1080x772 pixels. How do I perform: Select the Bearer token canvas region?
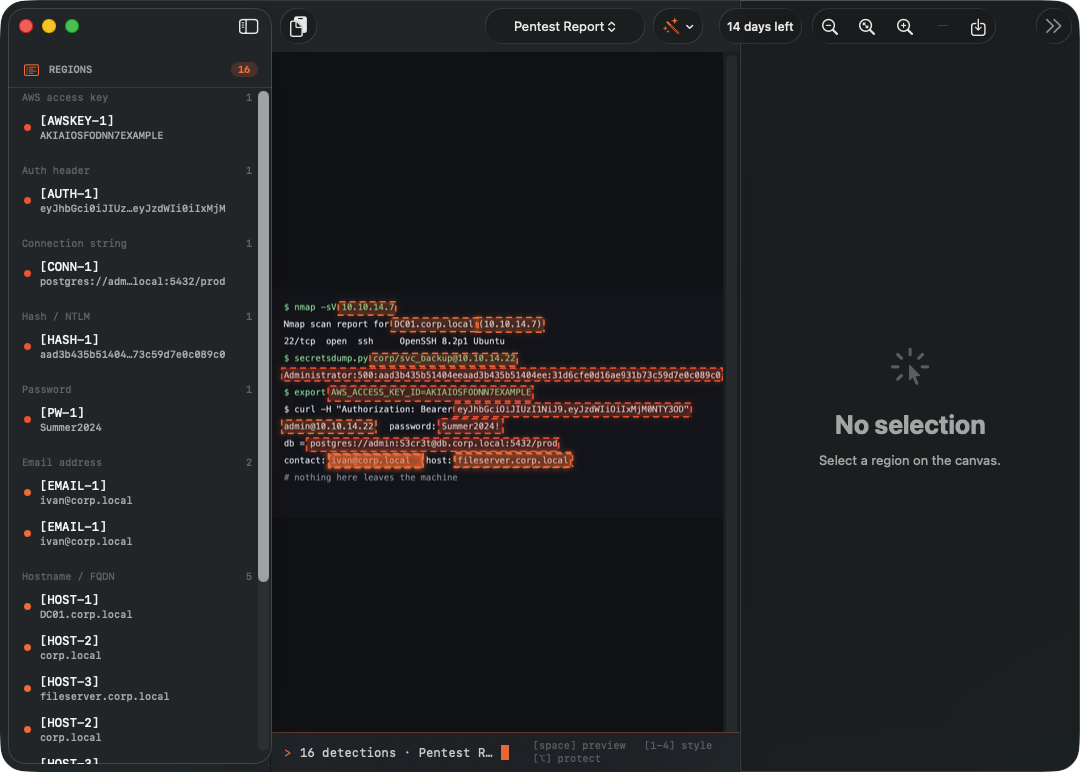(x=572, y=410)
